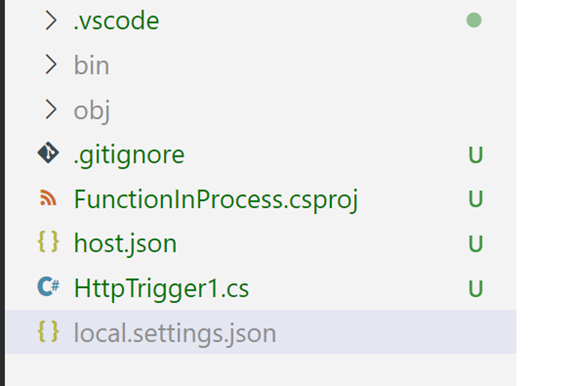Open the .gitignore file
Screen dimensions: 576x386
(x=129, y=155)
